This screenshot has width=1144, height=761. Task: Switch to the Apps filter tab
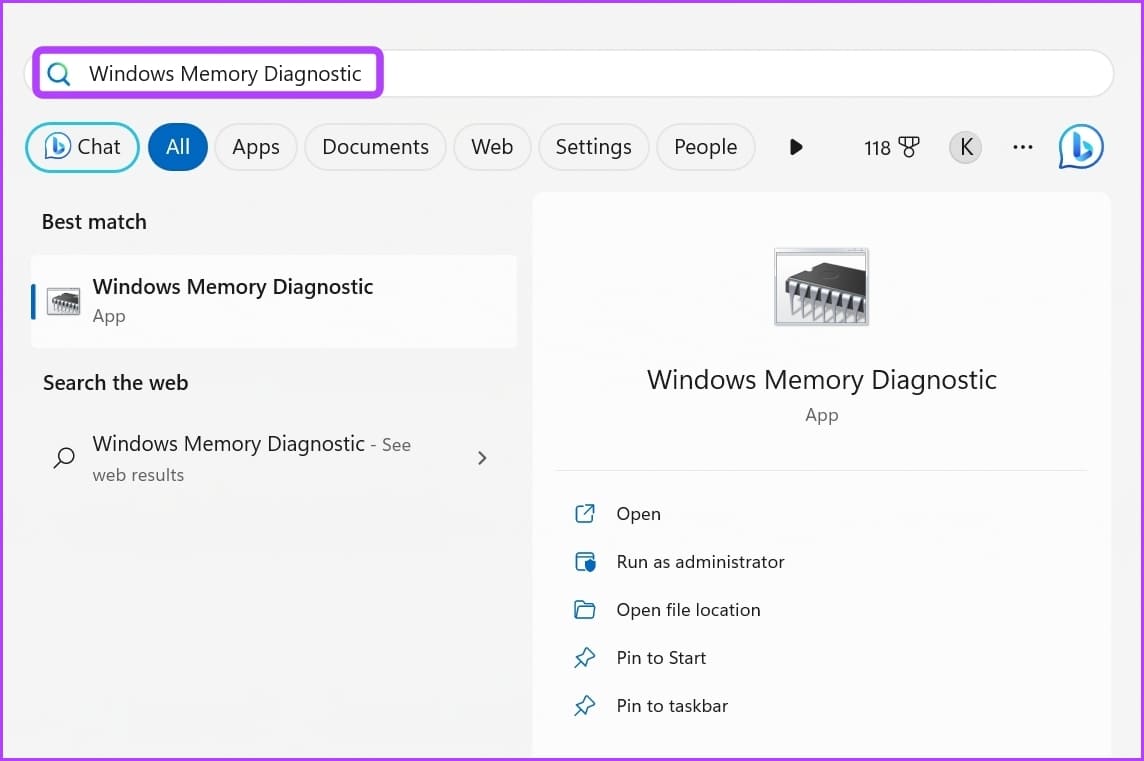[255, 147]
